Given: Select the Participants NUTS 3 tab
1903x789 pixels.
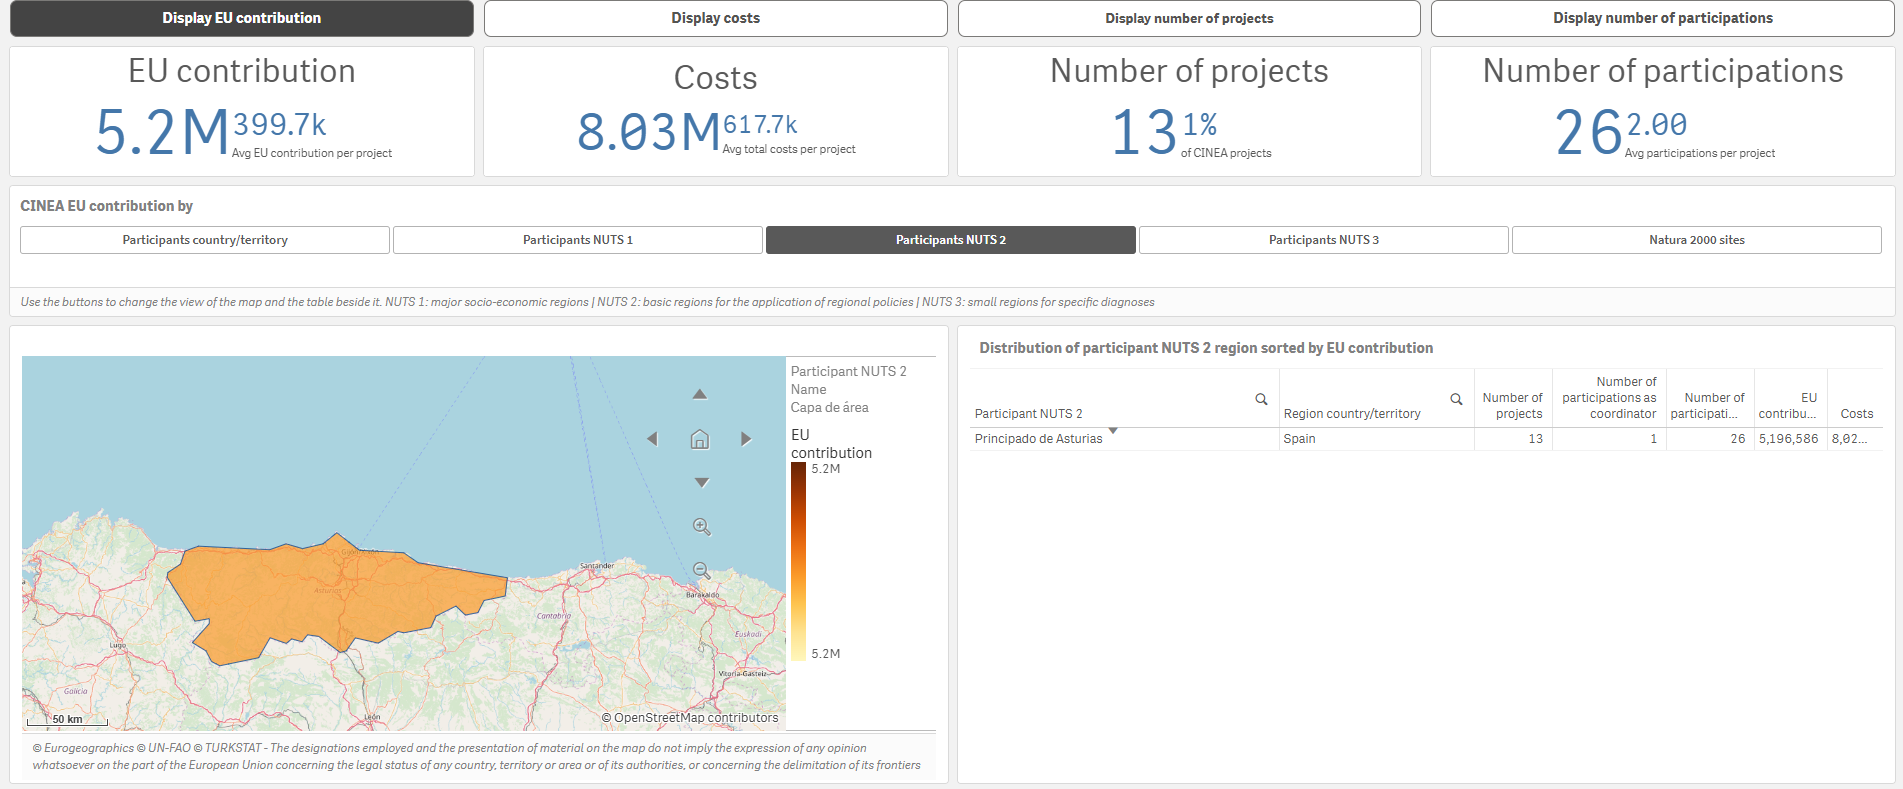Looking at the screenshot, I should point(1323,240).
